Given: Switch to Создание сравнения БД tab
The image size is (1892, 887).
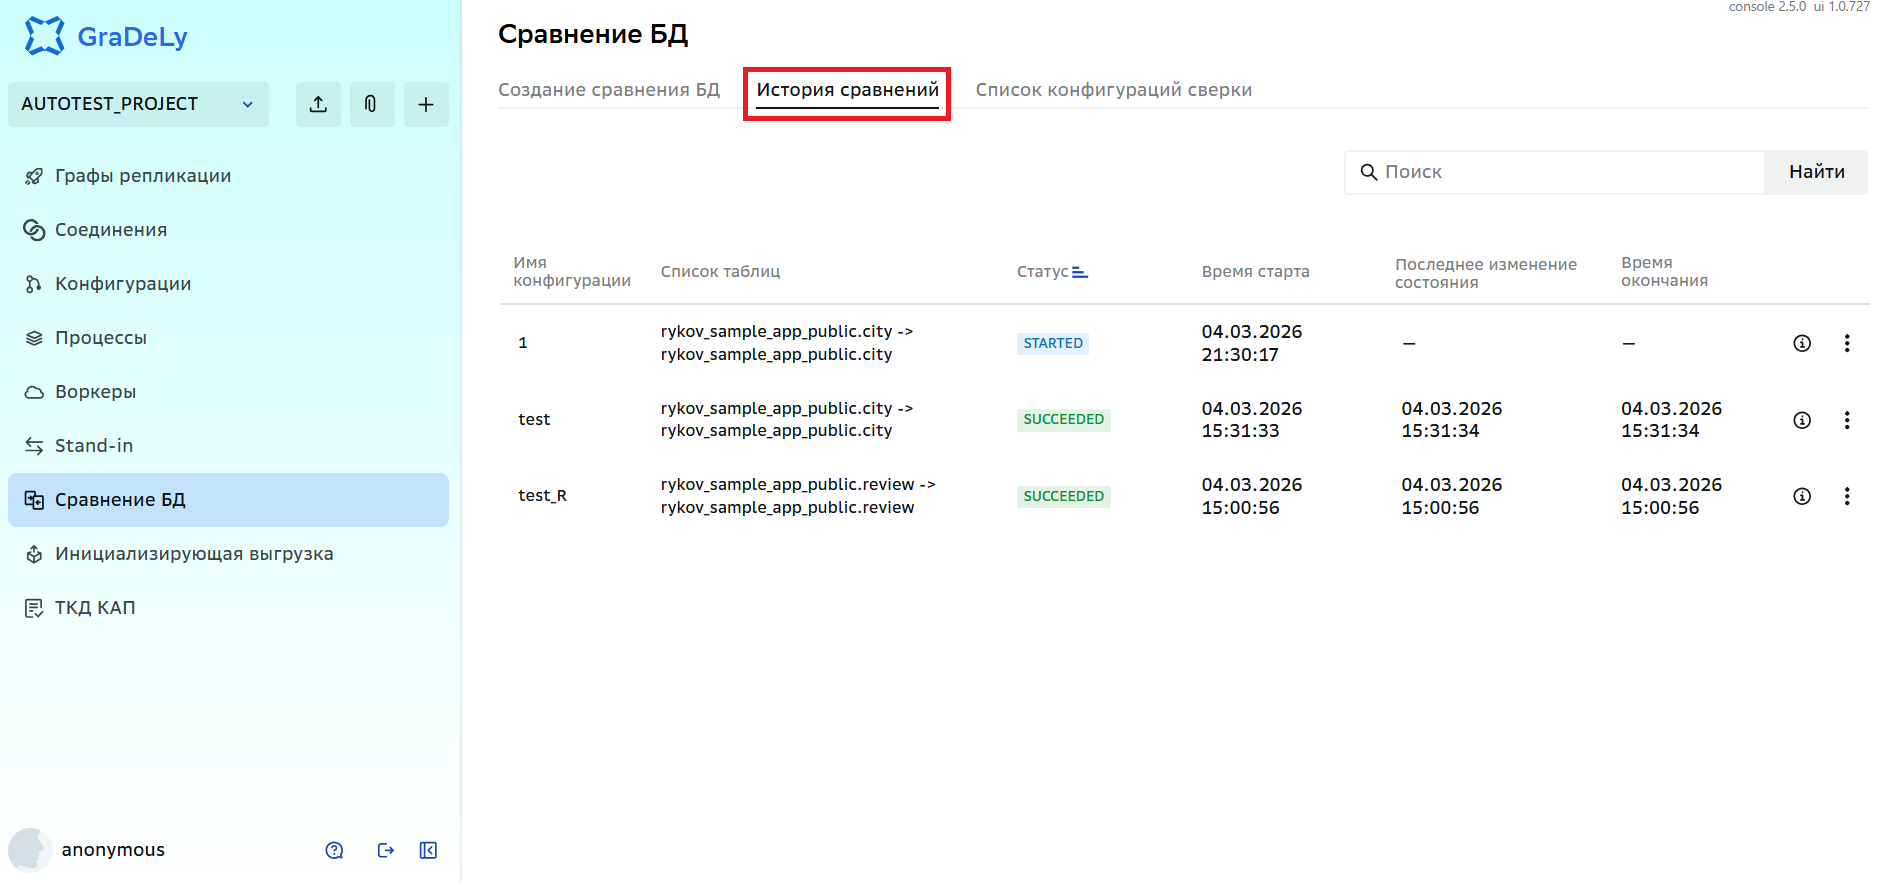Looking at the screenshot, I should coord(609,90).
